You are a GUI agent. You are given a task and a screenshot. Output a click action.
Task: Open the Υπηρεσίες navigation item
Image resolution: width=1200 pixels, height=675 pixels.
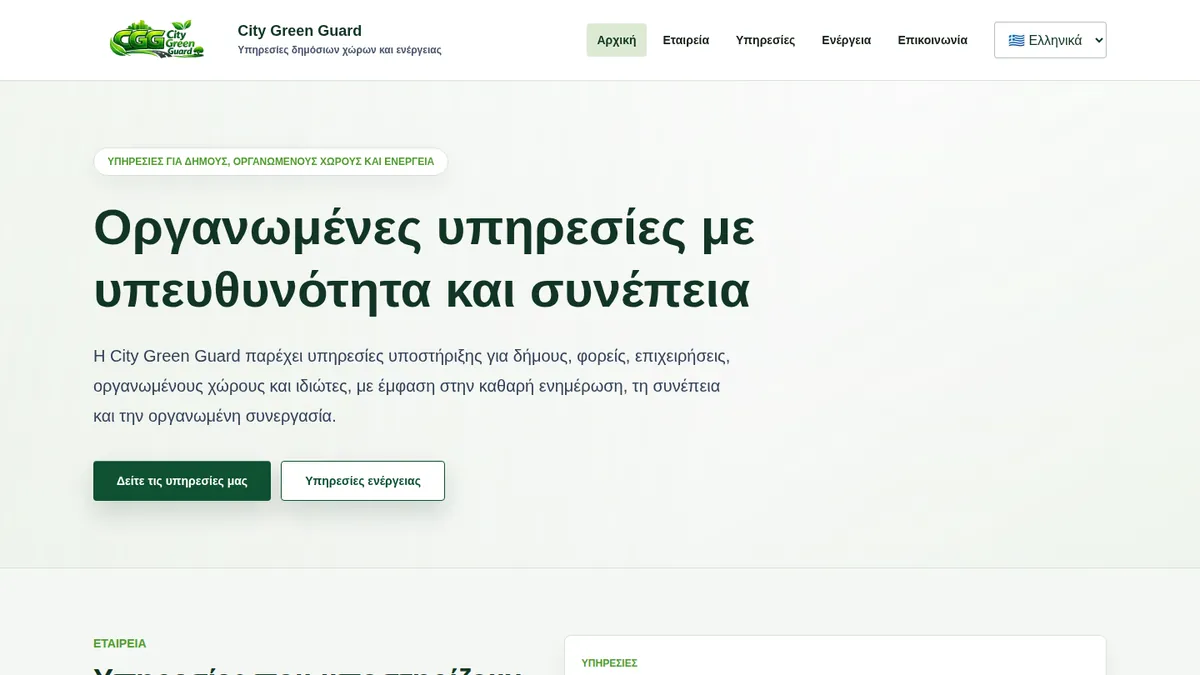pyautogui.click(x=765, y=40)
